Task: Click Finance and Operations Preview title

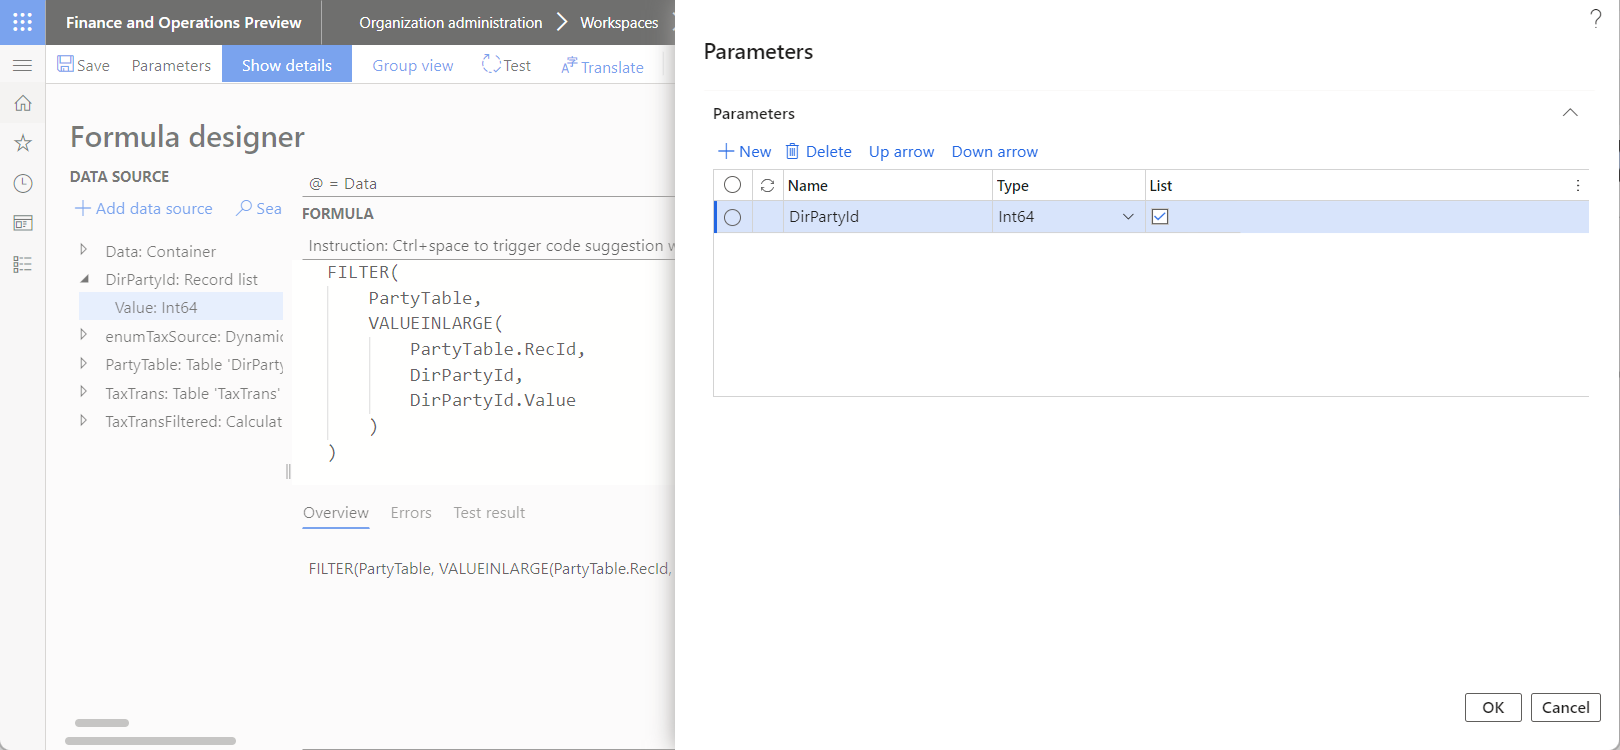Action: [x=183, y=22]
